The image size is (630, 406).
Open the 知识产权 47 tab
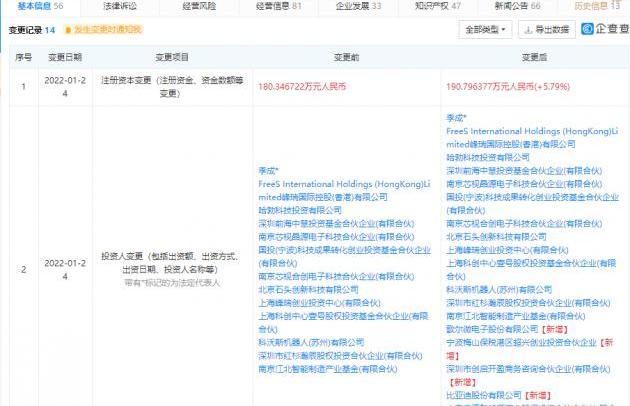coord(438,6)
